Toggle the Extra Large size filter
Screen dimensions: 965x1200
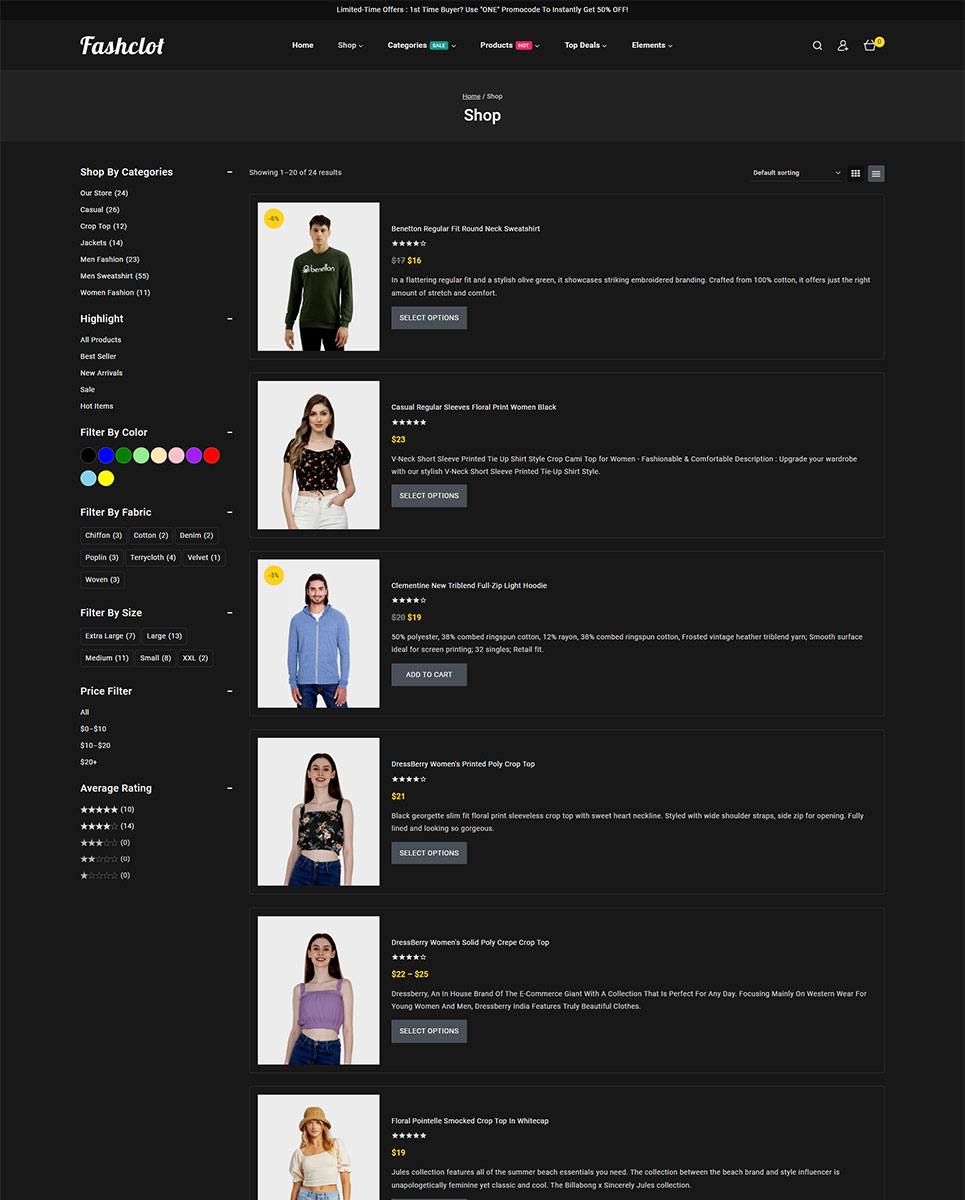[x=110, y=636]
